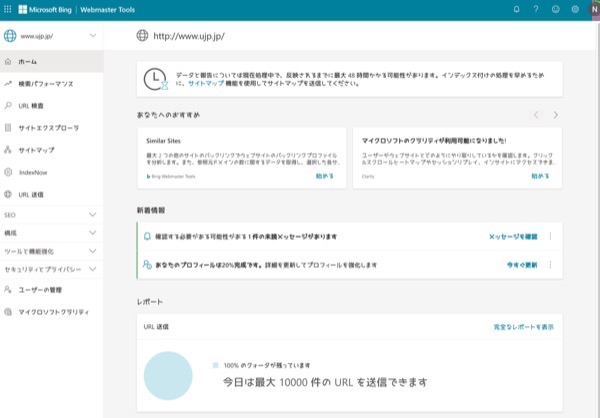Open the user account avatar

[594, 10]
